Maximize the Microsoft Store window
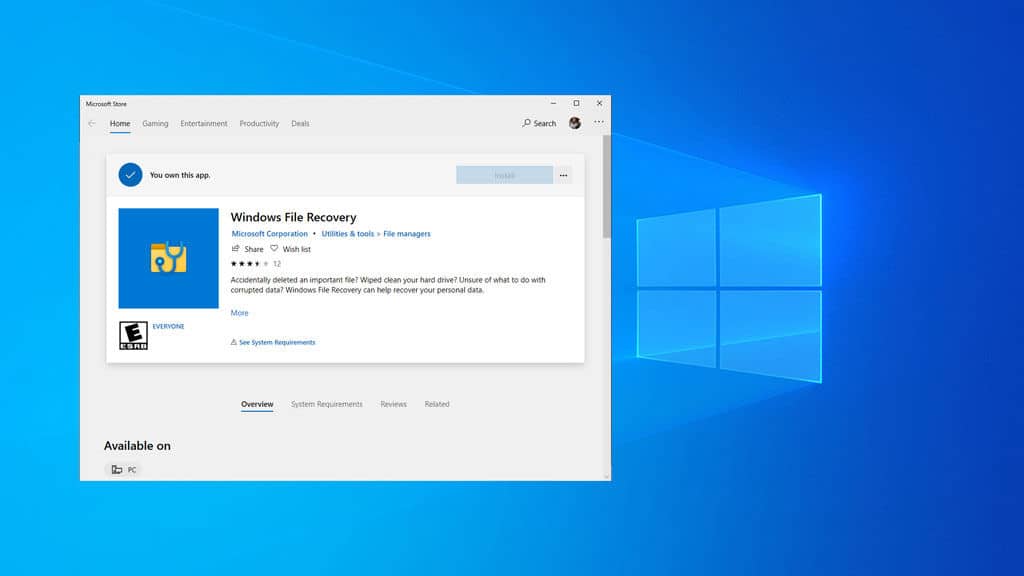This screenshot has width=1024, height=576. pyautogui.click(x=576, y=103)
